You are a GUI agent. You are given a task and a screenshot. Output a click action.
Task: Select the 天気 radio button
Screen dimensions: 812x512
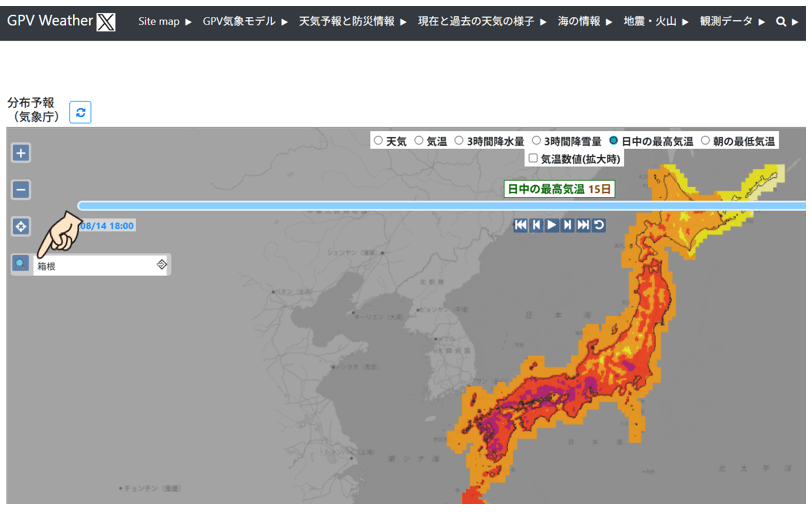click(379, 141)
